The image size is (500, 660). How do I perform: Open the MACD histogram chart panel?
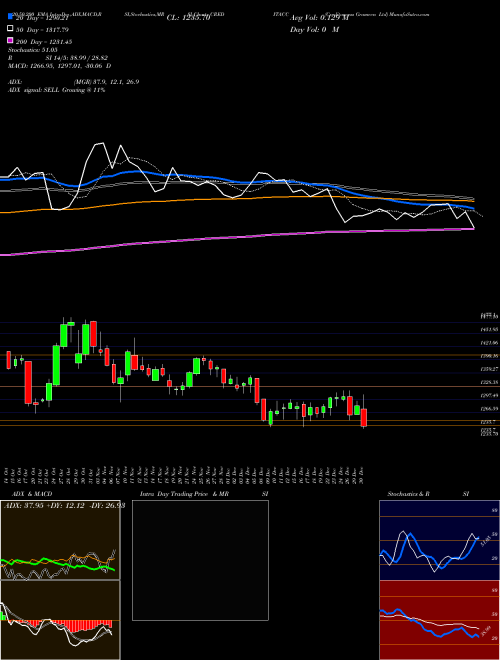[x=60, y=620]
